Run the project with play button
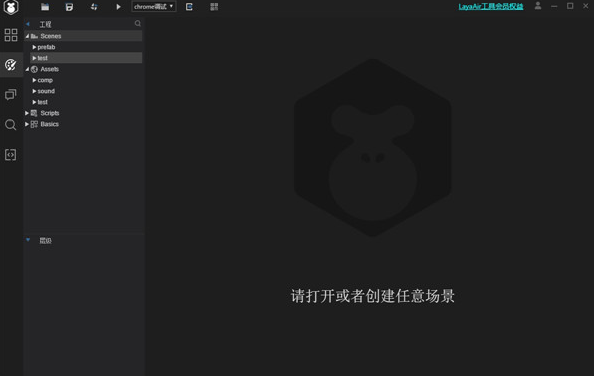This screenshot has height=376, width=594. [x=118, y=7]
